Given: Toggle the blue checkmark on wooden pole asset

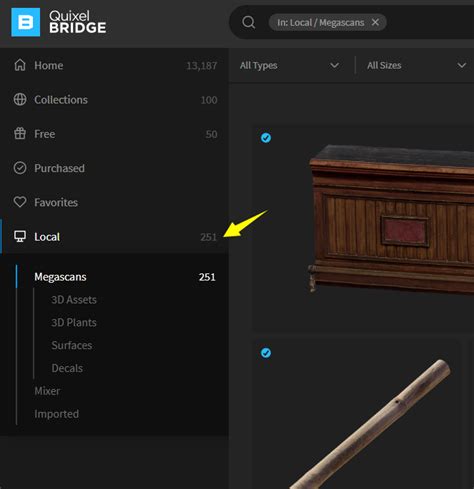Looking at the screenshot, I should coord(266,353).
